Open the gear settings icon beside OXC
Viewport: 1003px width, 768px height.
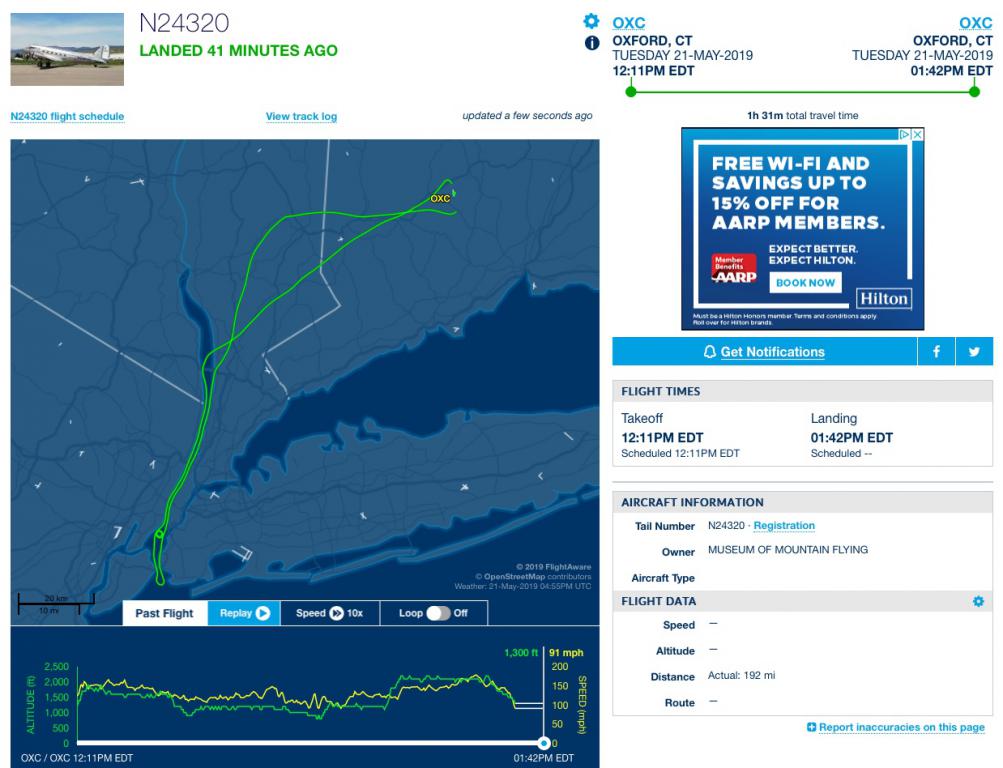[591, 21]
